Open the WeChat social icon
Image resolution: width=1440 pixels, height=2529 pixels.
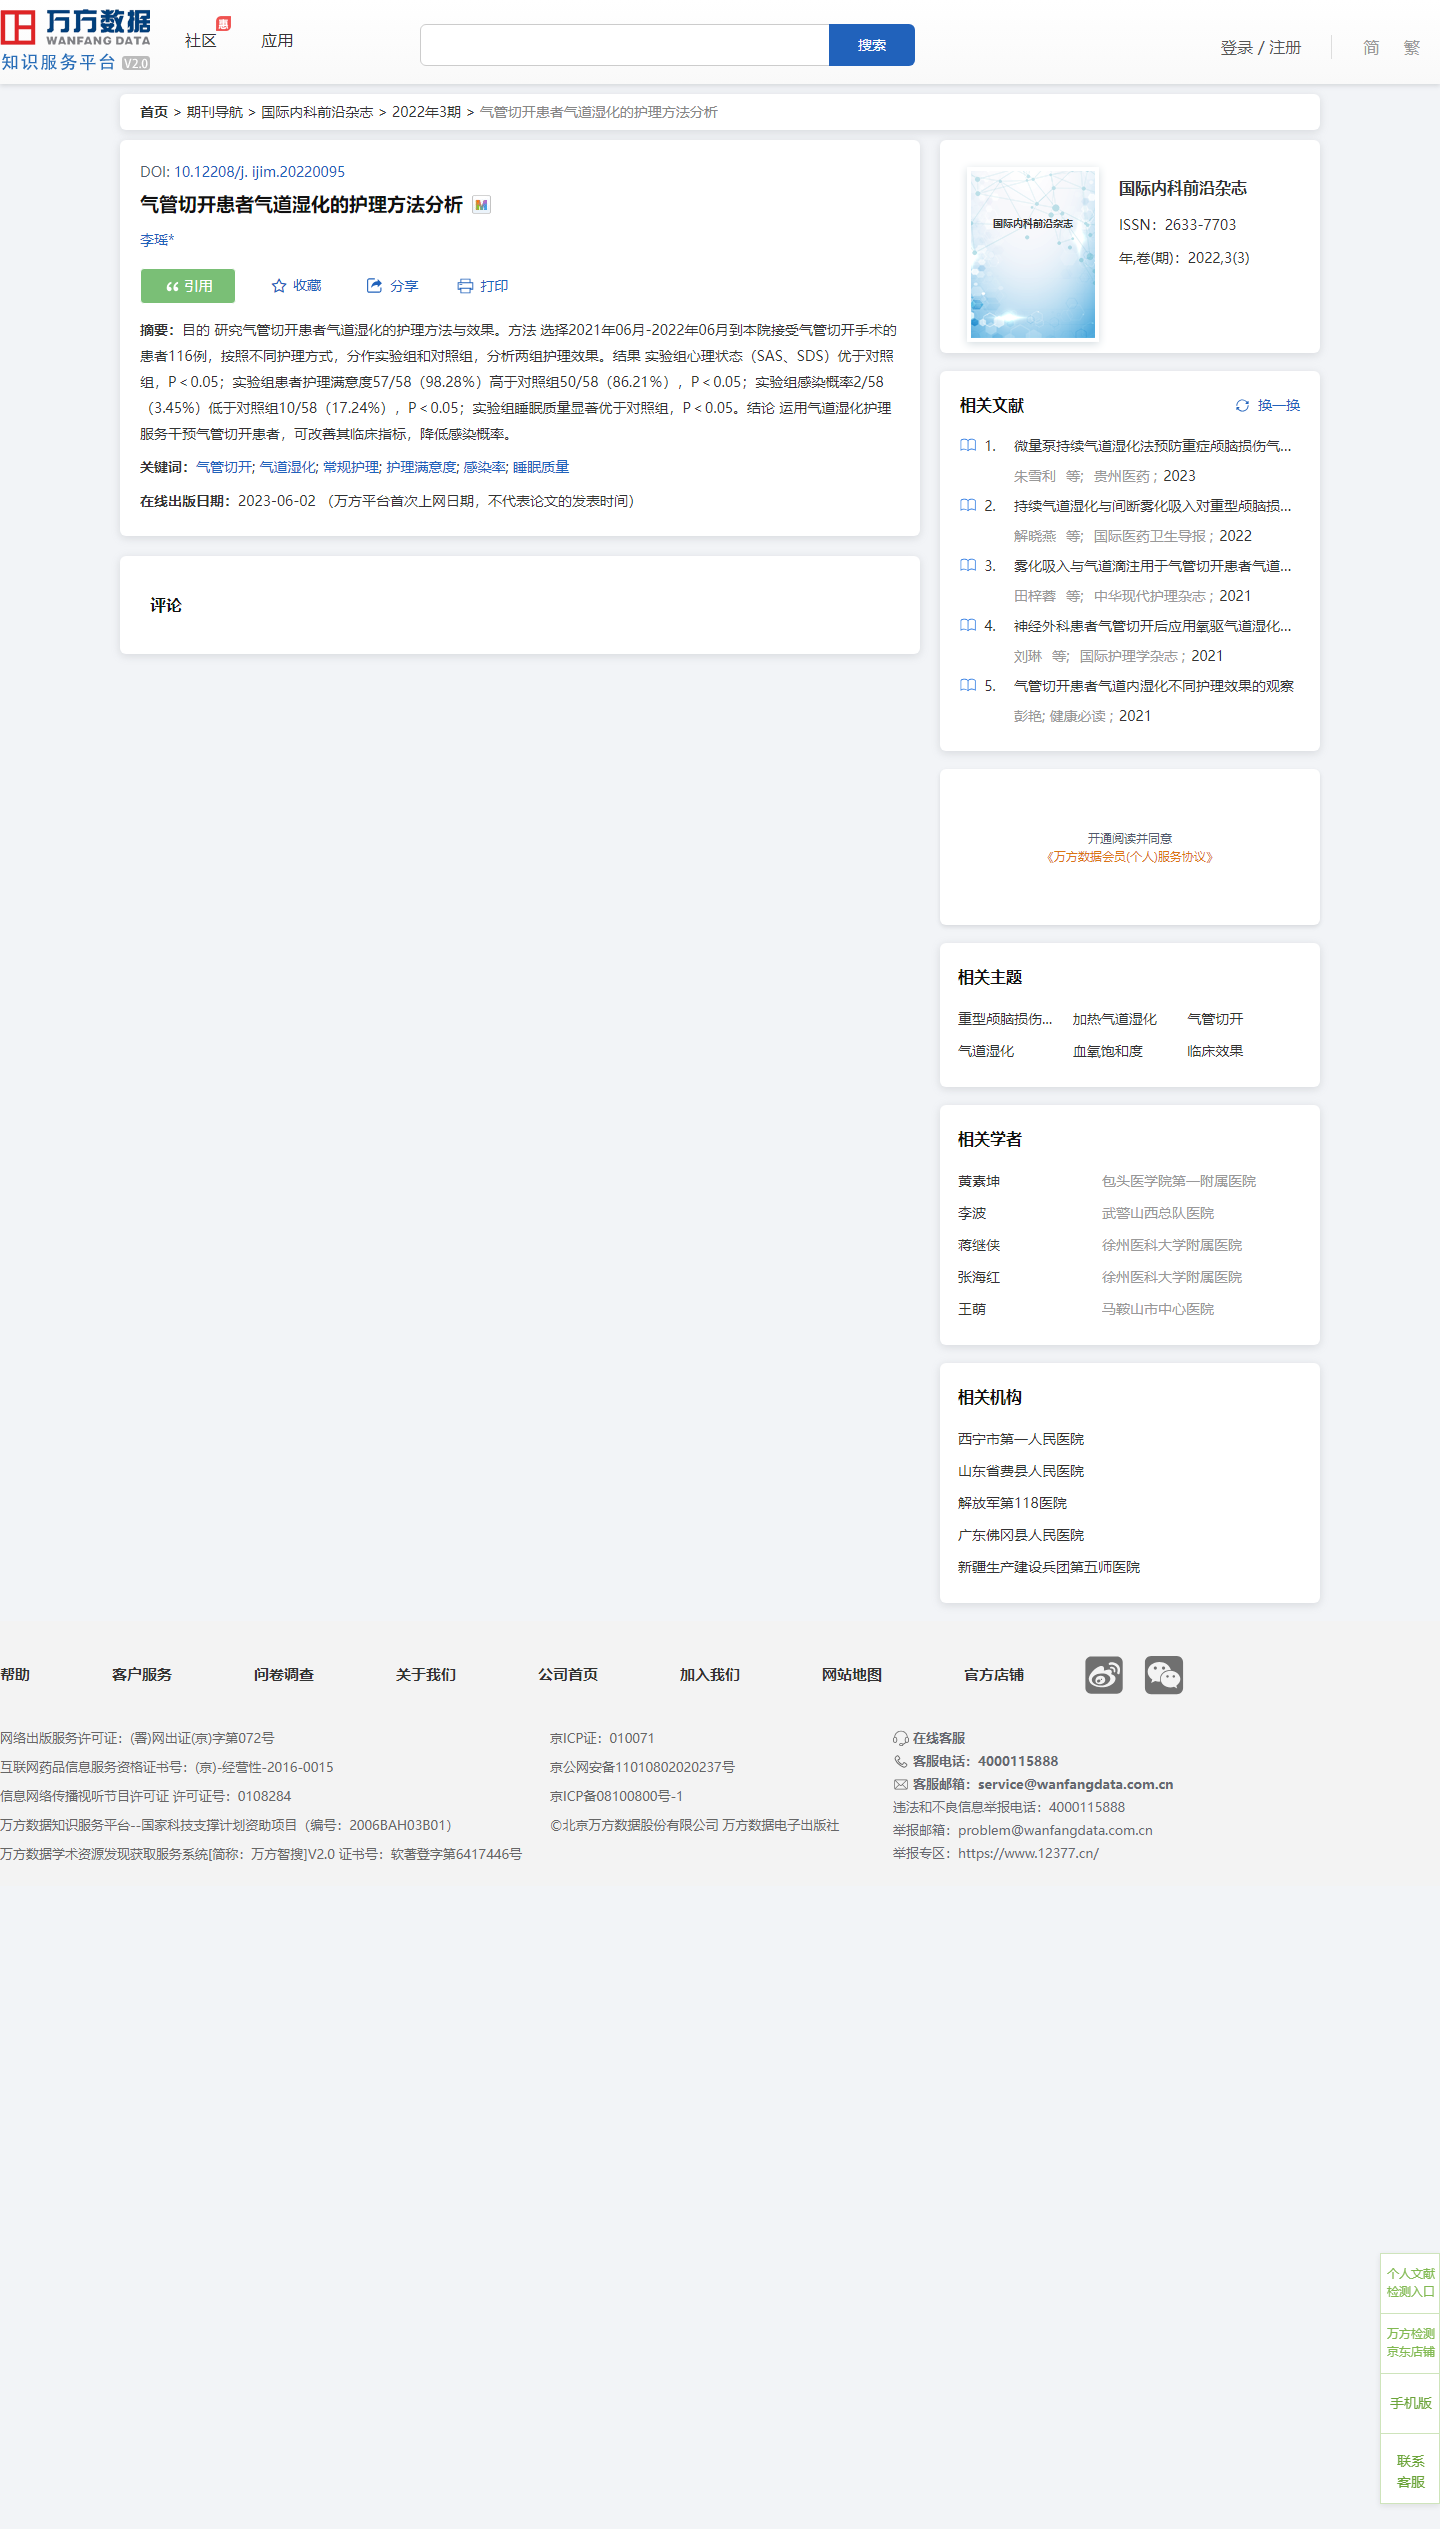[x=1164, y=1675]
